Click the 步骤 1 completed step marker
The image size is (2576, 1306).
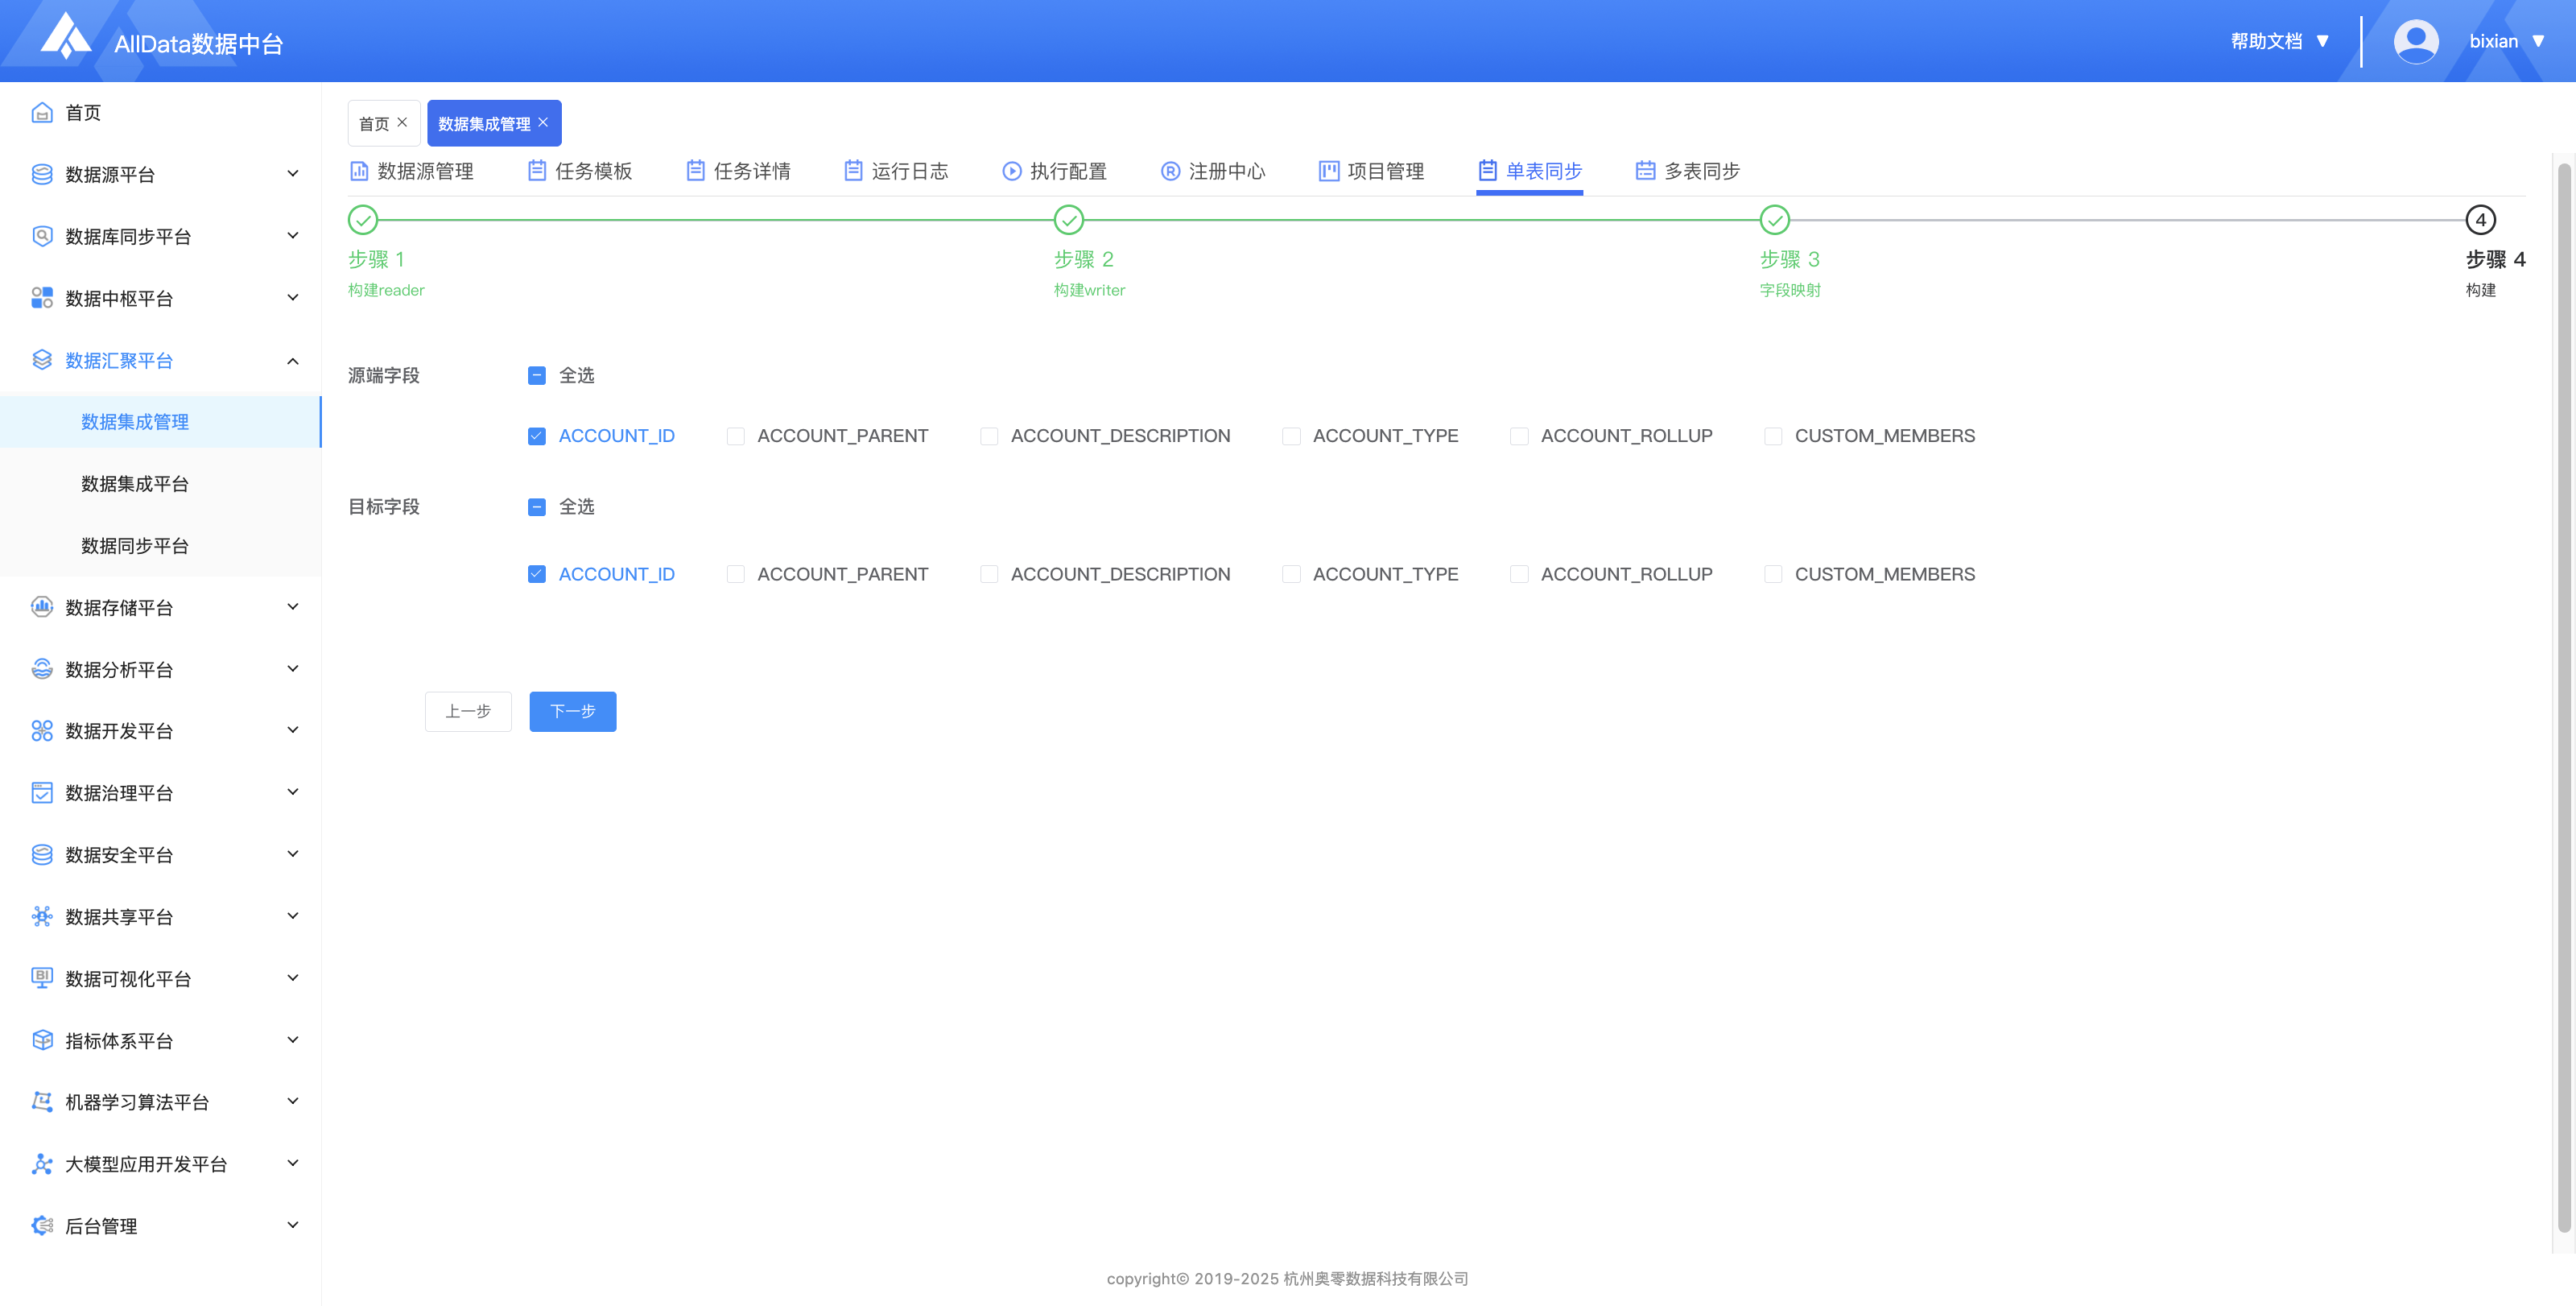click(363, 220)
